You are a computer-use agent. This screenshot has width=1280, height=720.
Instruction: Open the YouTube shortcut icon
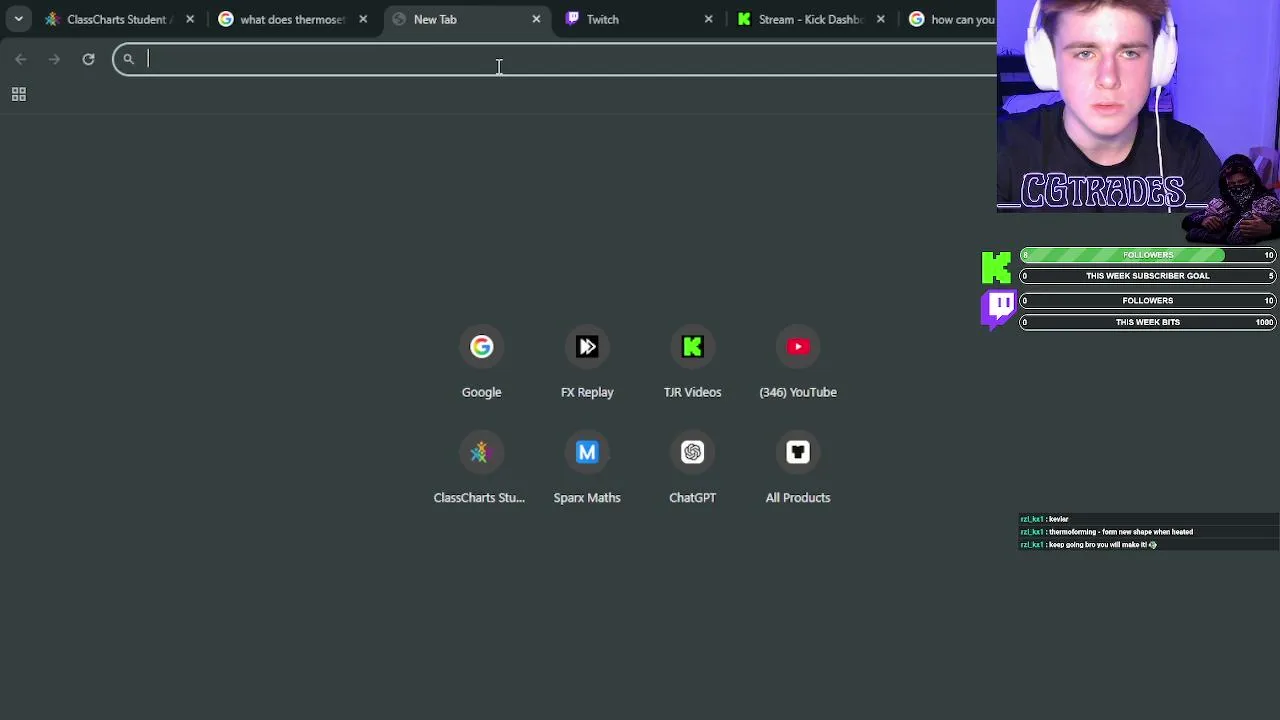pyautogui.click(x=798, y=347)
